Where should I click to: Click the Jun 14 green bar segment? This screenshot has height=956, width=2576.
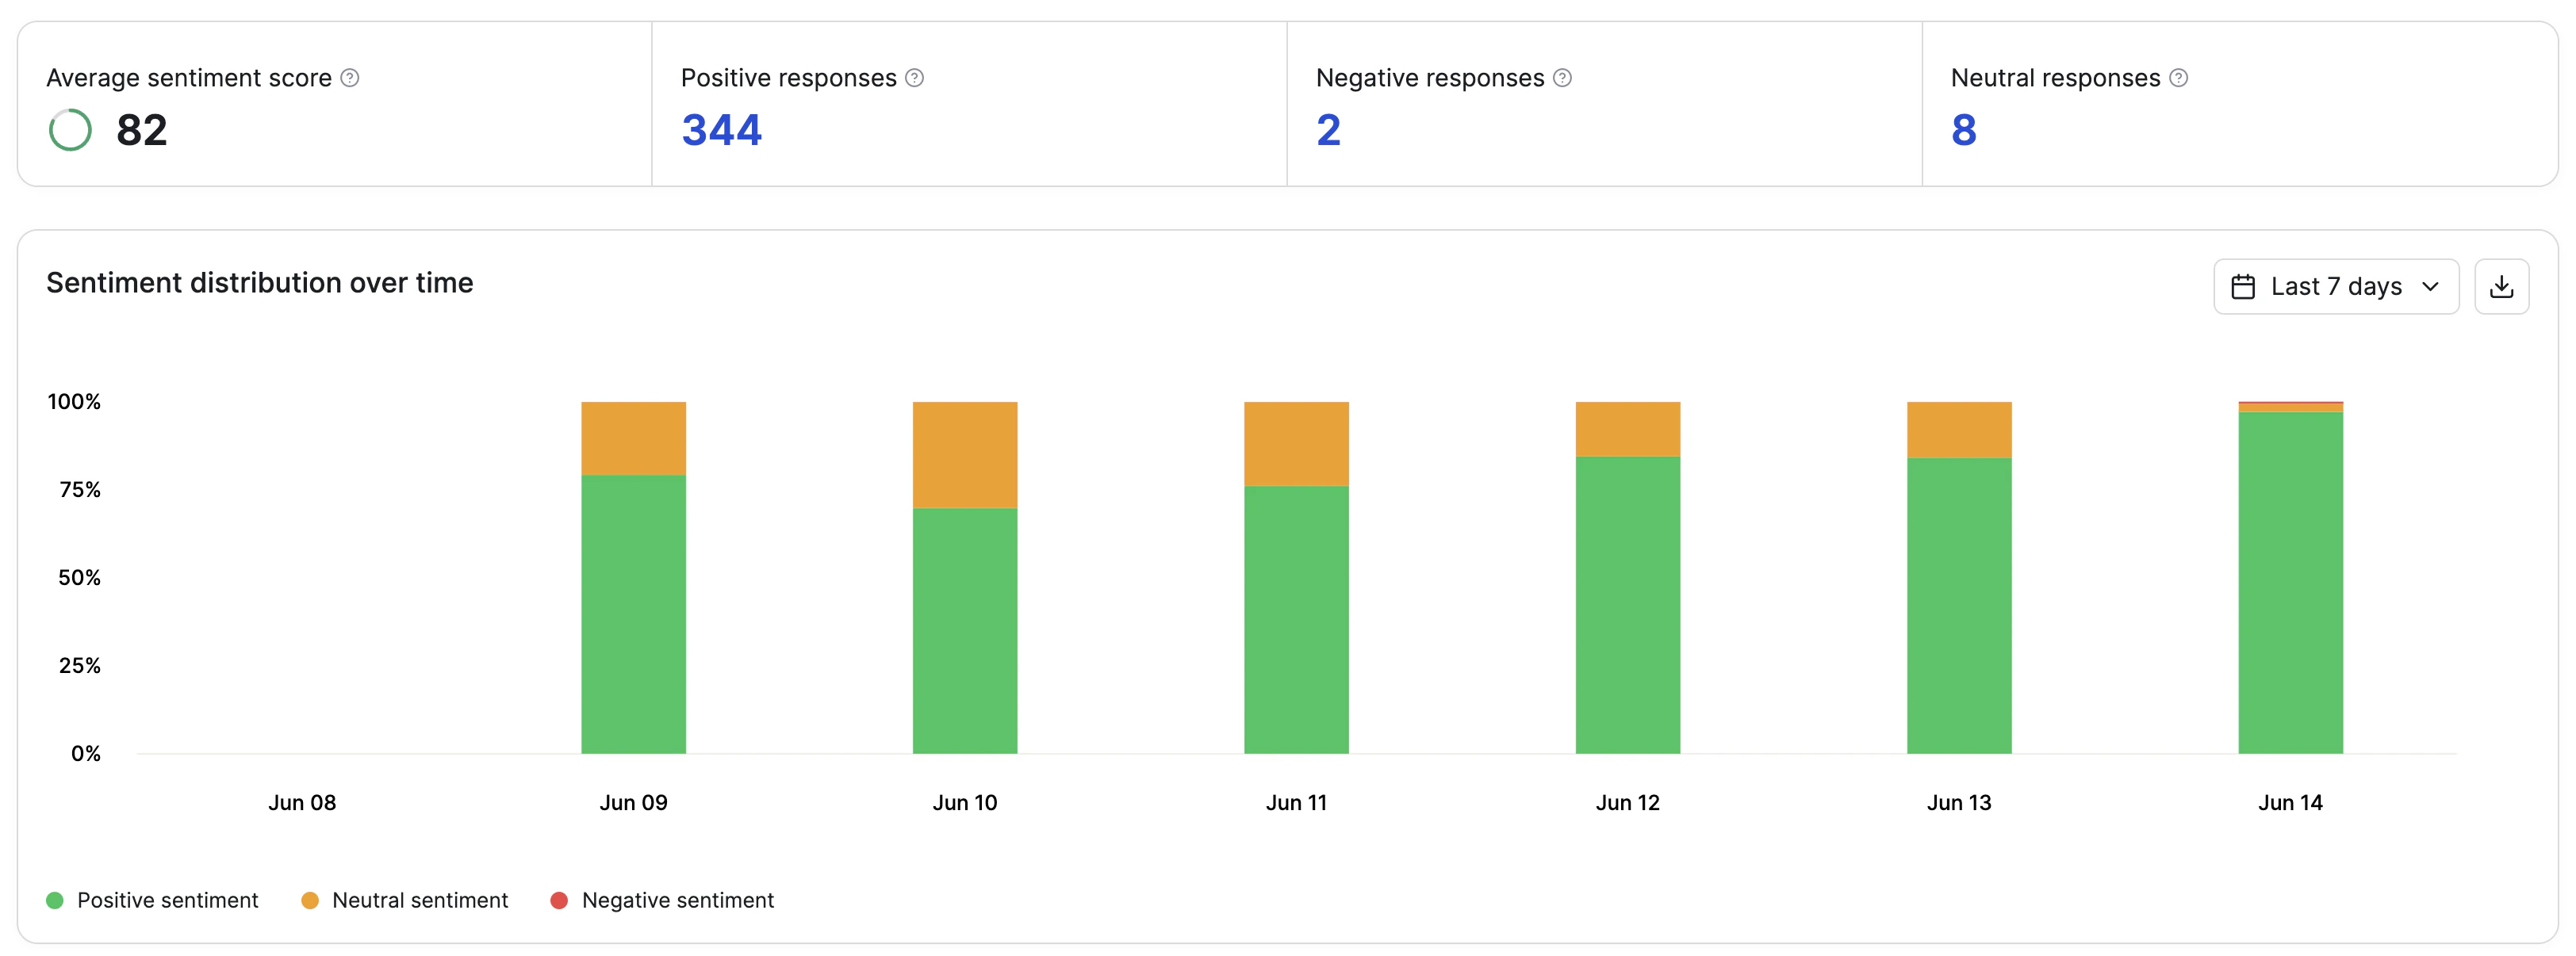[x=2290, y=582]
